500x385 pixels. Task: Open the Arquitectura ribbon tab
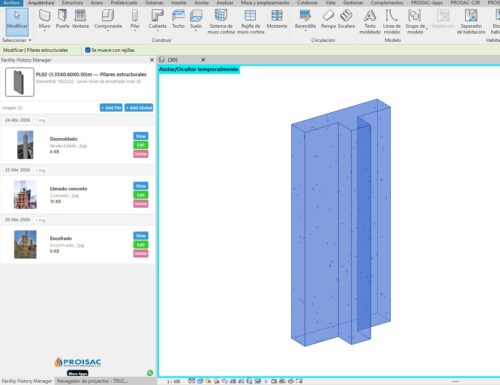coord(41,3)
